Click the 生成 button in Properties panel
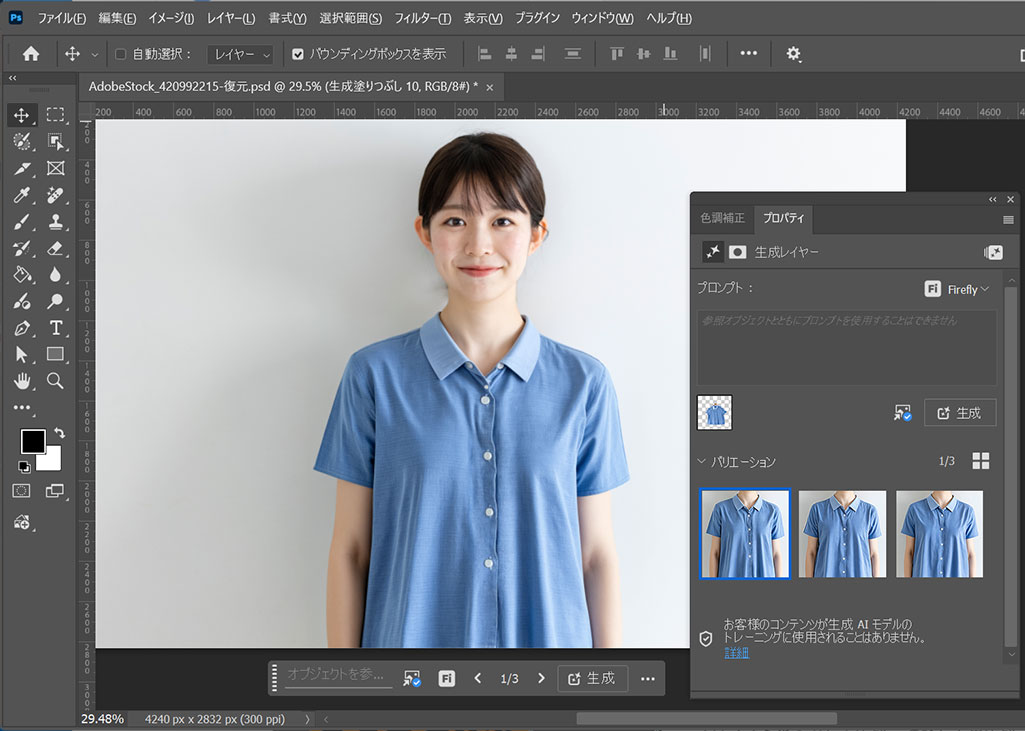 [x=959, y=412]
